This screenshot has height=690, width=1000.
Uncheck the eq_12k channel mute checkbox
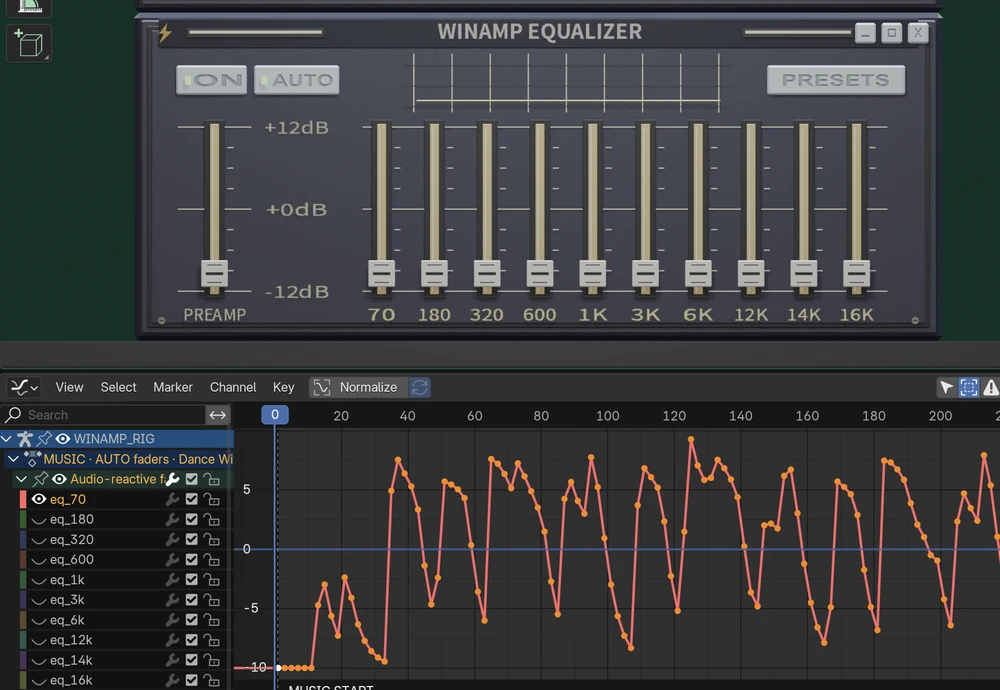(191, 640)
